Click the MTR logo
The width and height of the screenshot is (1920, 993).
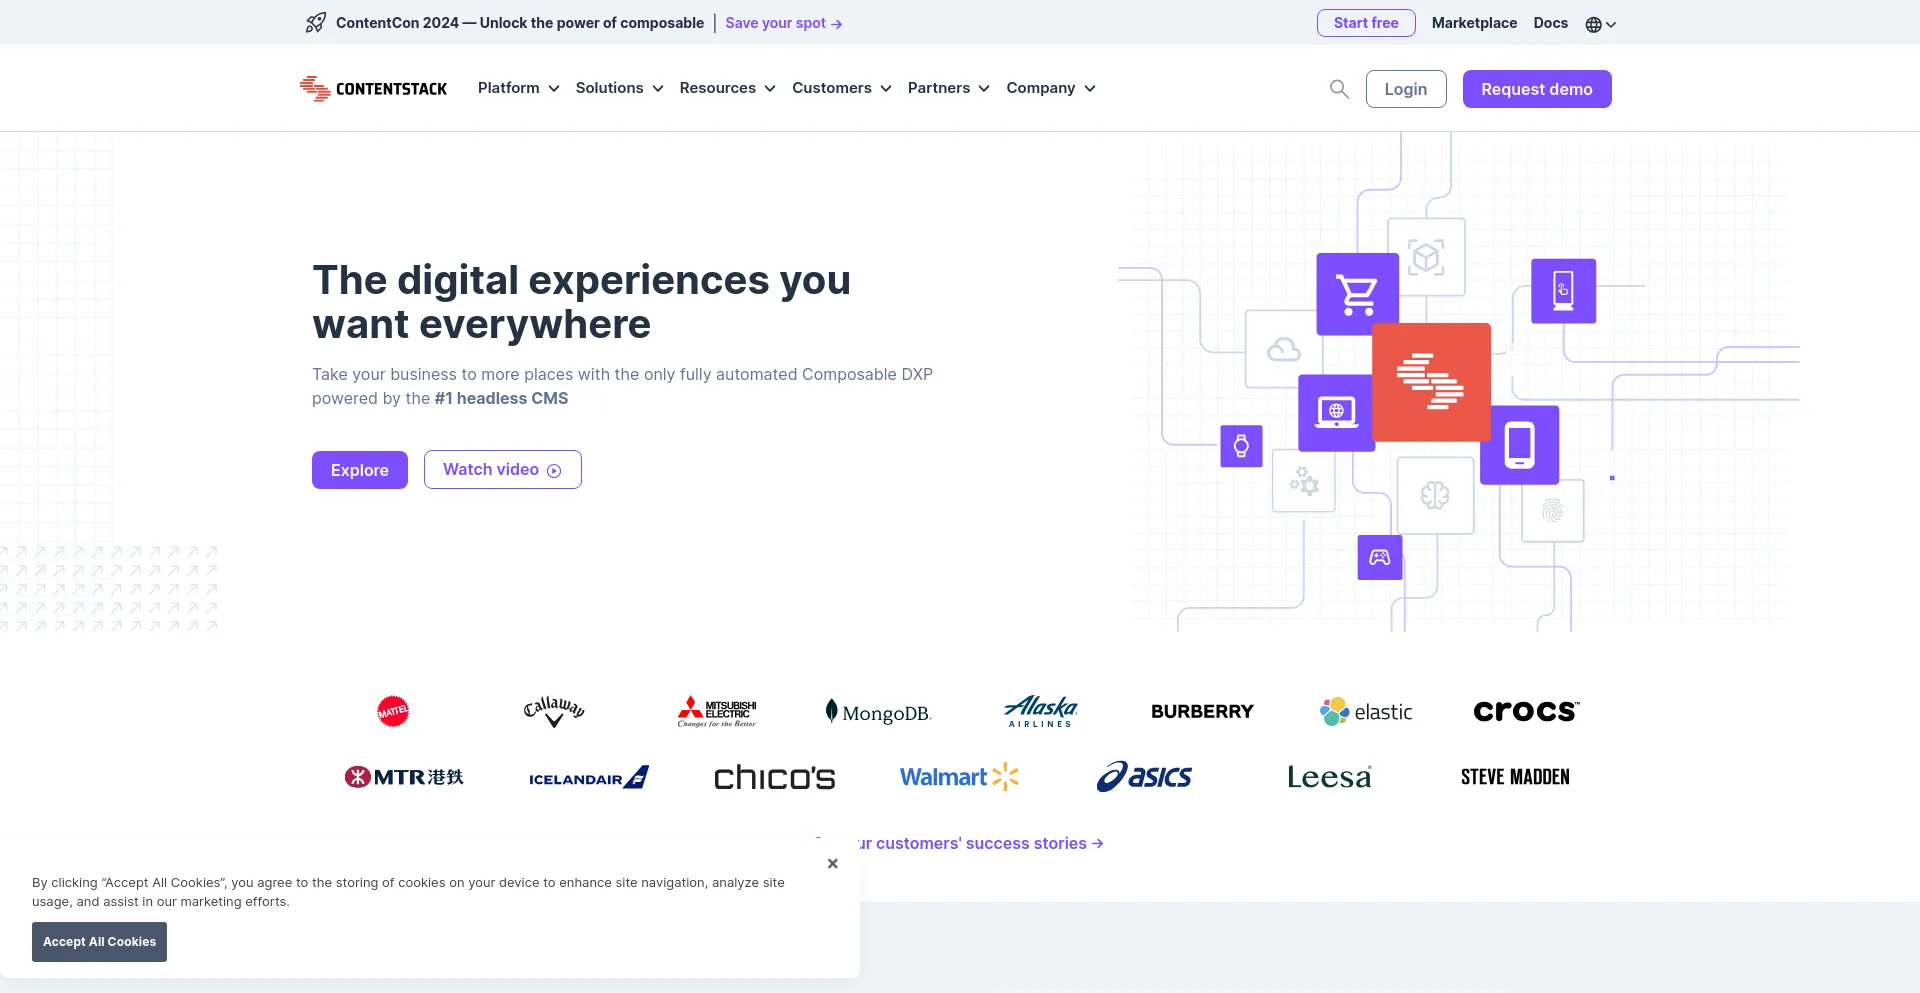pos(404,777)
